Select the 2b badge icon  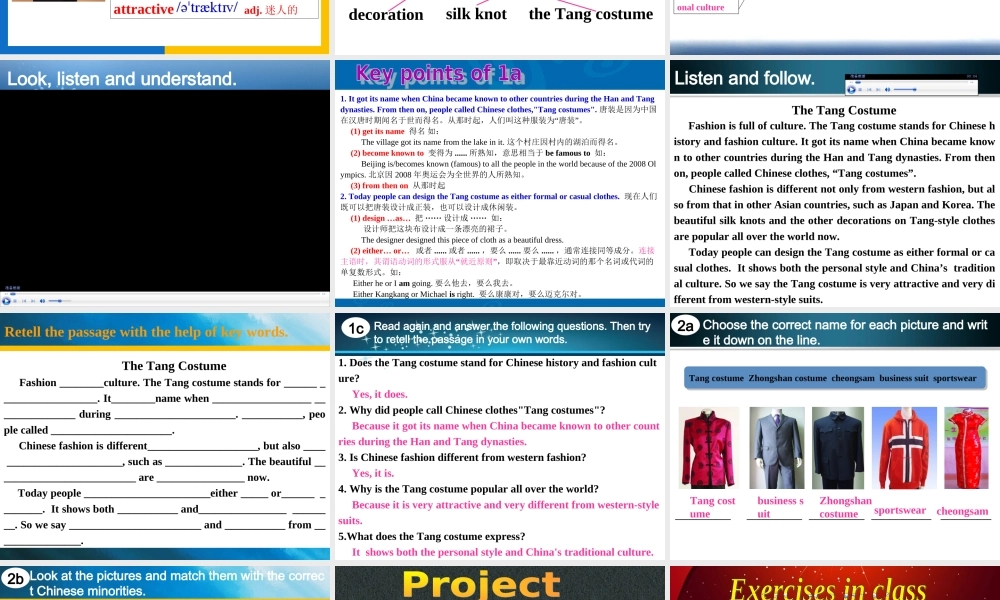pyautogui.click(x=15, y=578)
